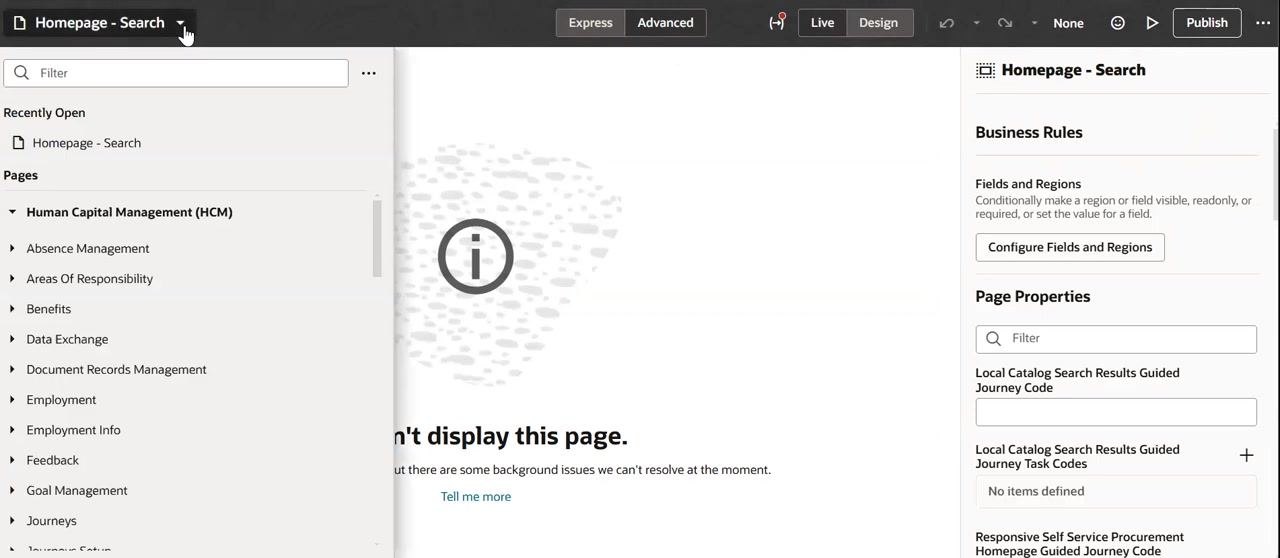The image size is (1280, 558).
Task: Open the code variables icon with notification
Action: coord(777,22)
